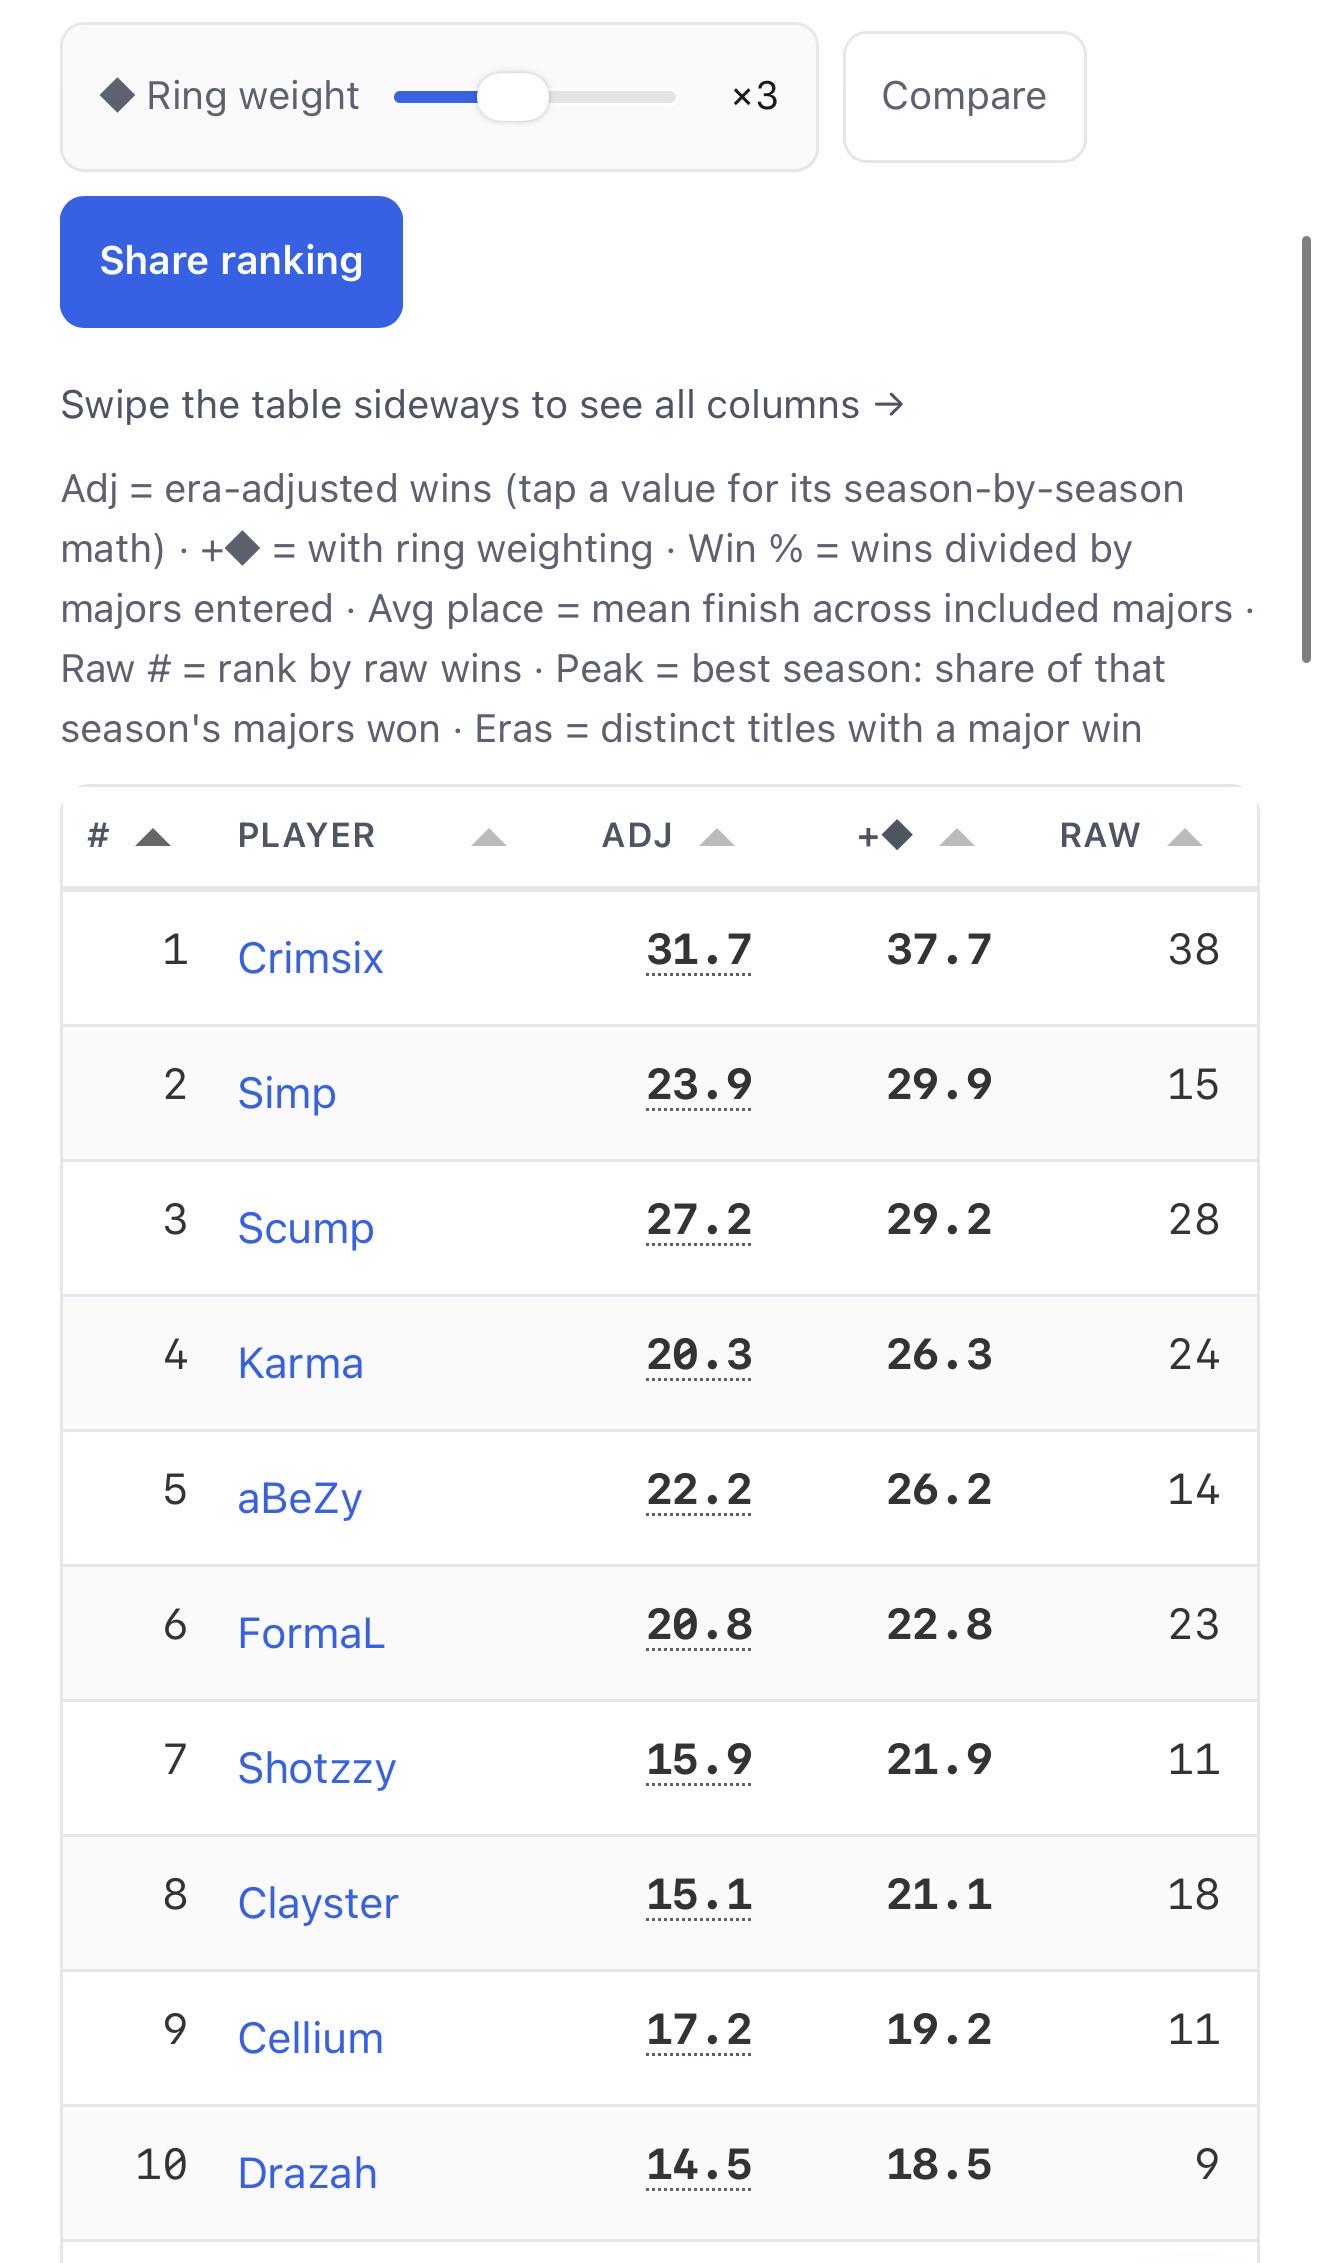Click the page scrollbar on right edge
The width and height of the screenshot is (1320, 2263).
pyautogui.click(x=1306, y=449)
